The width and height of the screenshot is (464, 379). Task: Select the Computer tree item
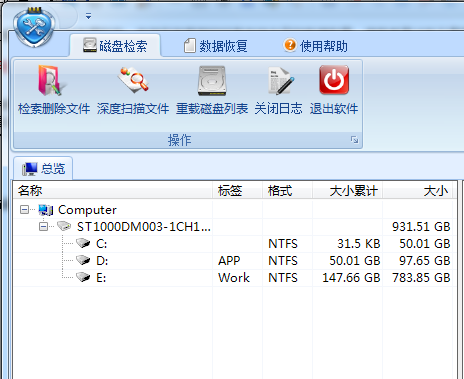click(x=87, y=210)
